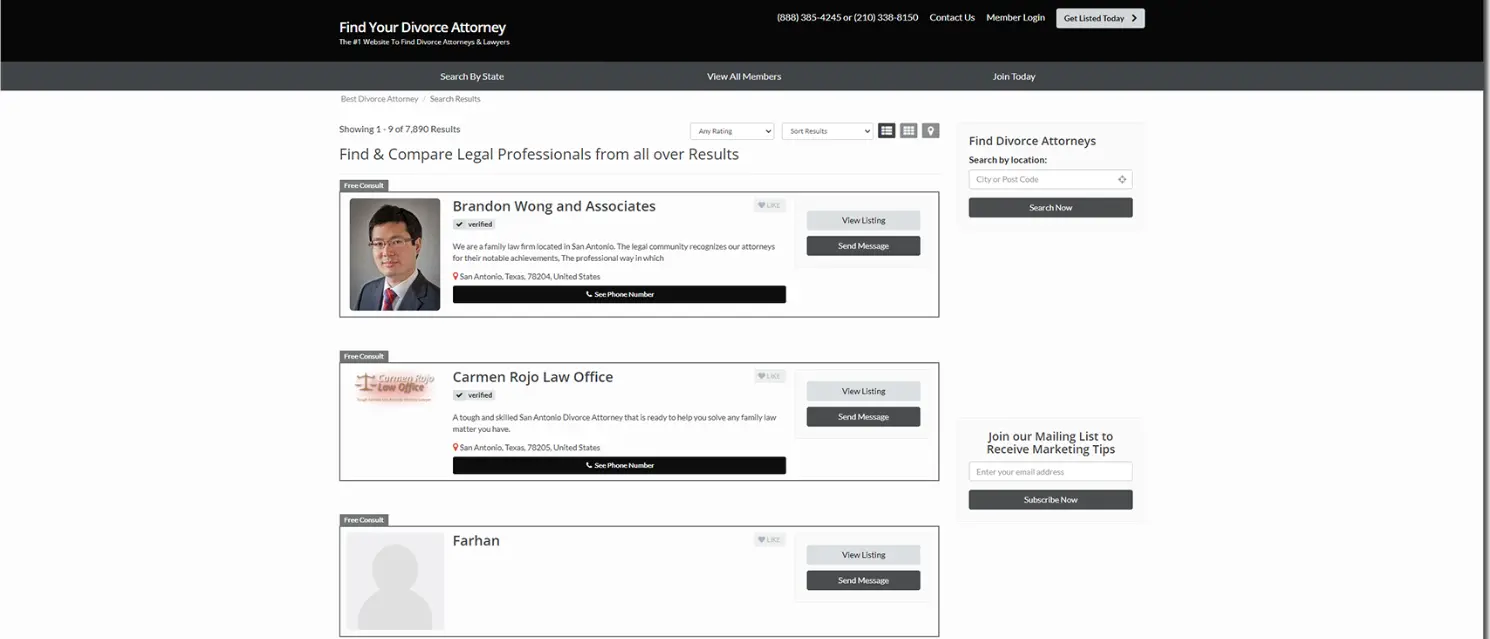Click the Contact Us link
This screenshot has width=1490, height=639.
coord(952,18)
